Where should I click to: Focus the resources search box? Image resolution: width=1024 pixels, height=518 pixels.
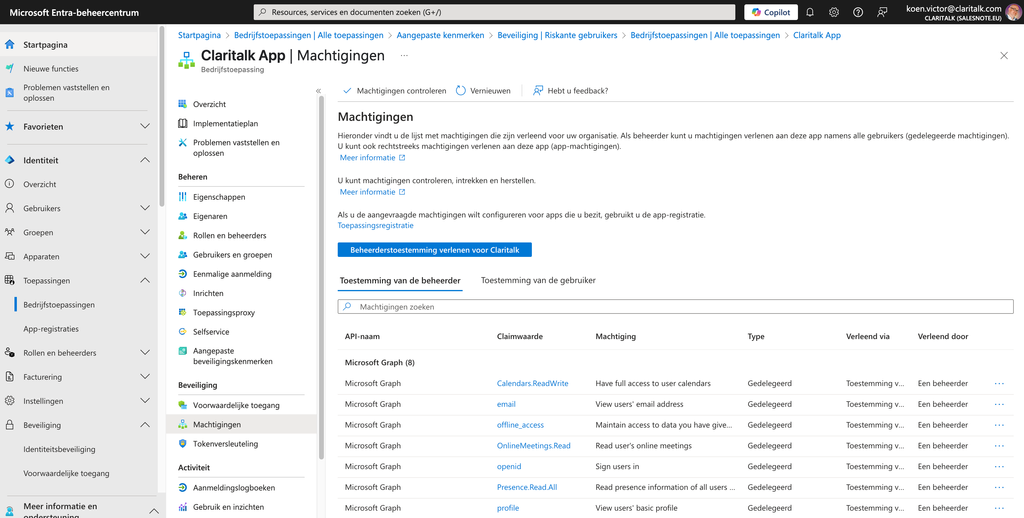pos(494,12)
